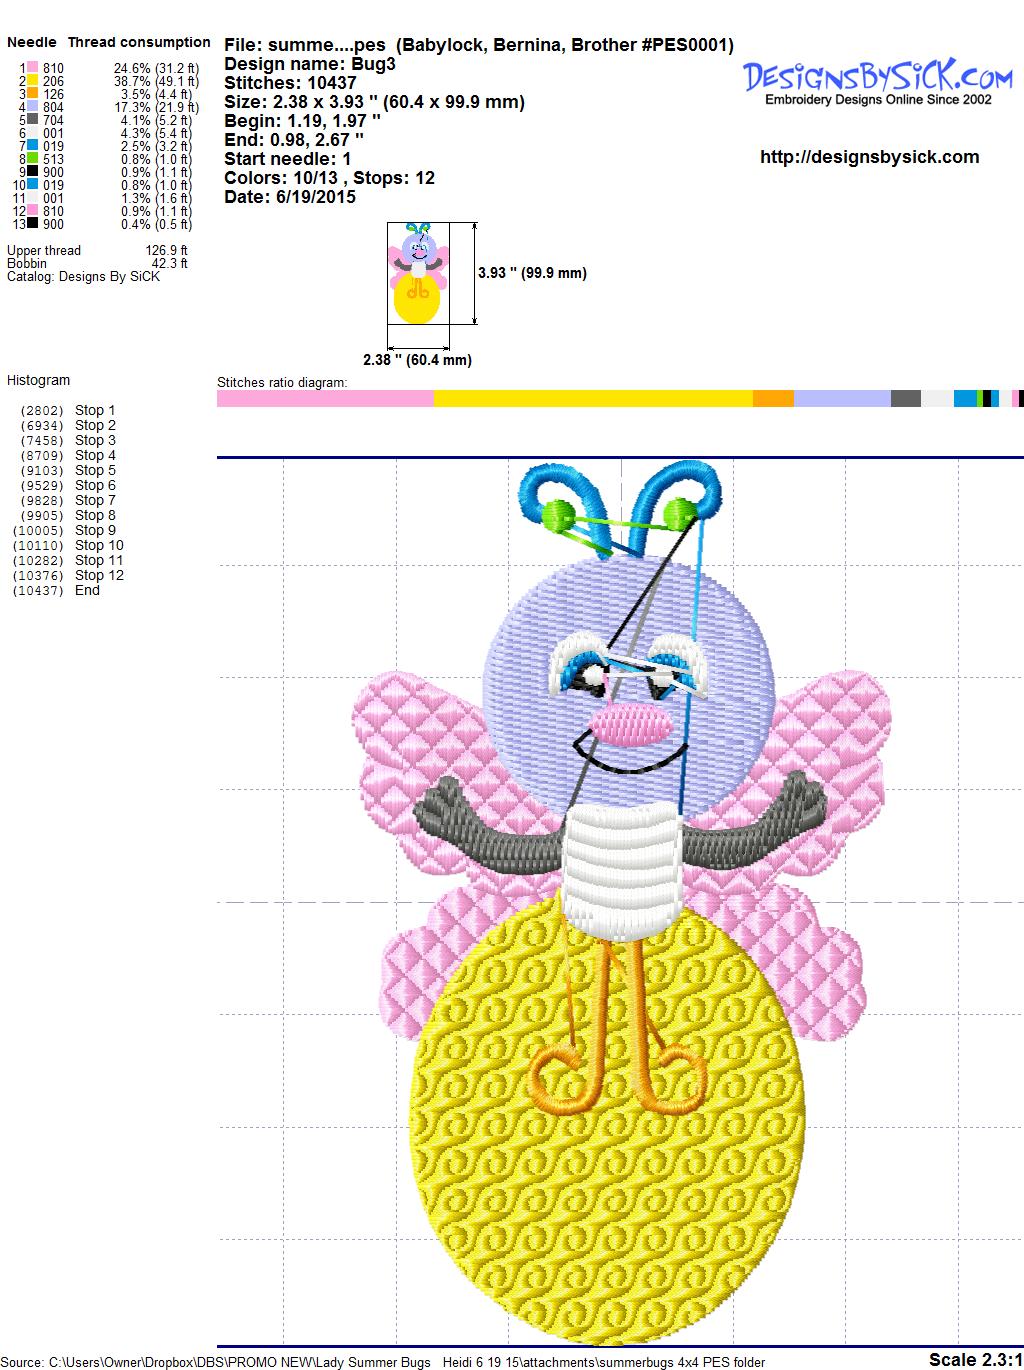Screen dimensions: 1024x1370
Task: Click the DesignsBySick.com logo
Action: pos(877,80)
